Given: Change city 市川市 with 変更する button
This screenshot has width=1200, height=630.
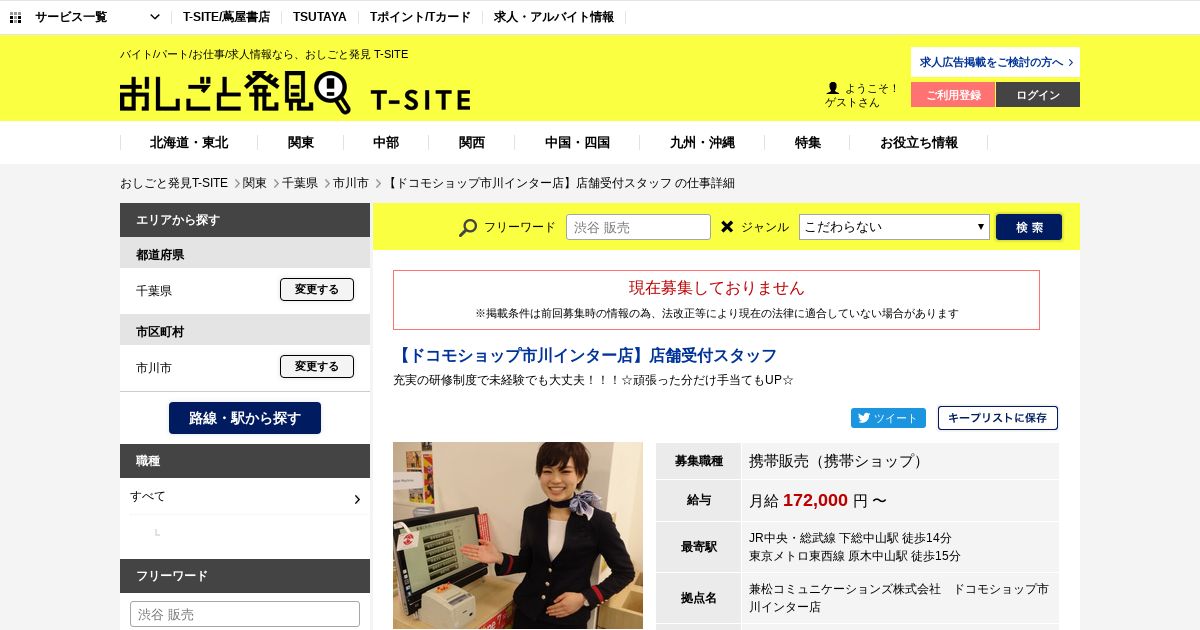Looking at the screenshot, I should (x=317, y=367).
